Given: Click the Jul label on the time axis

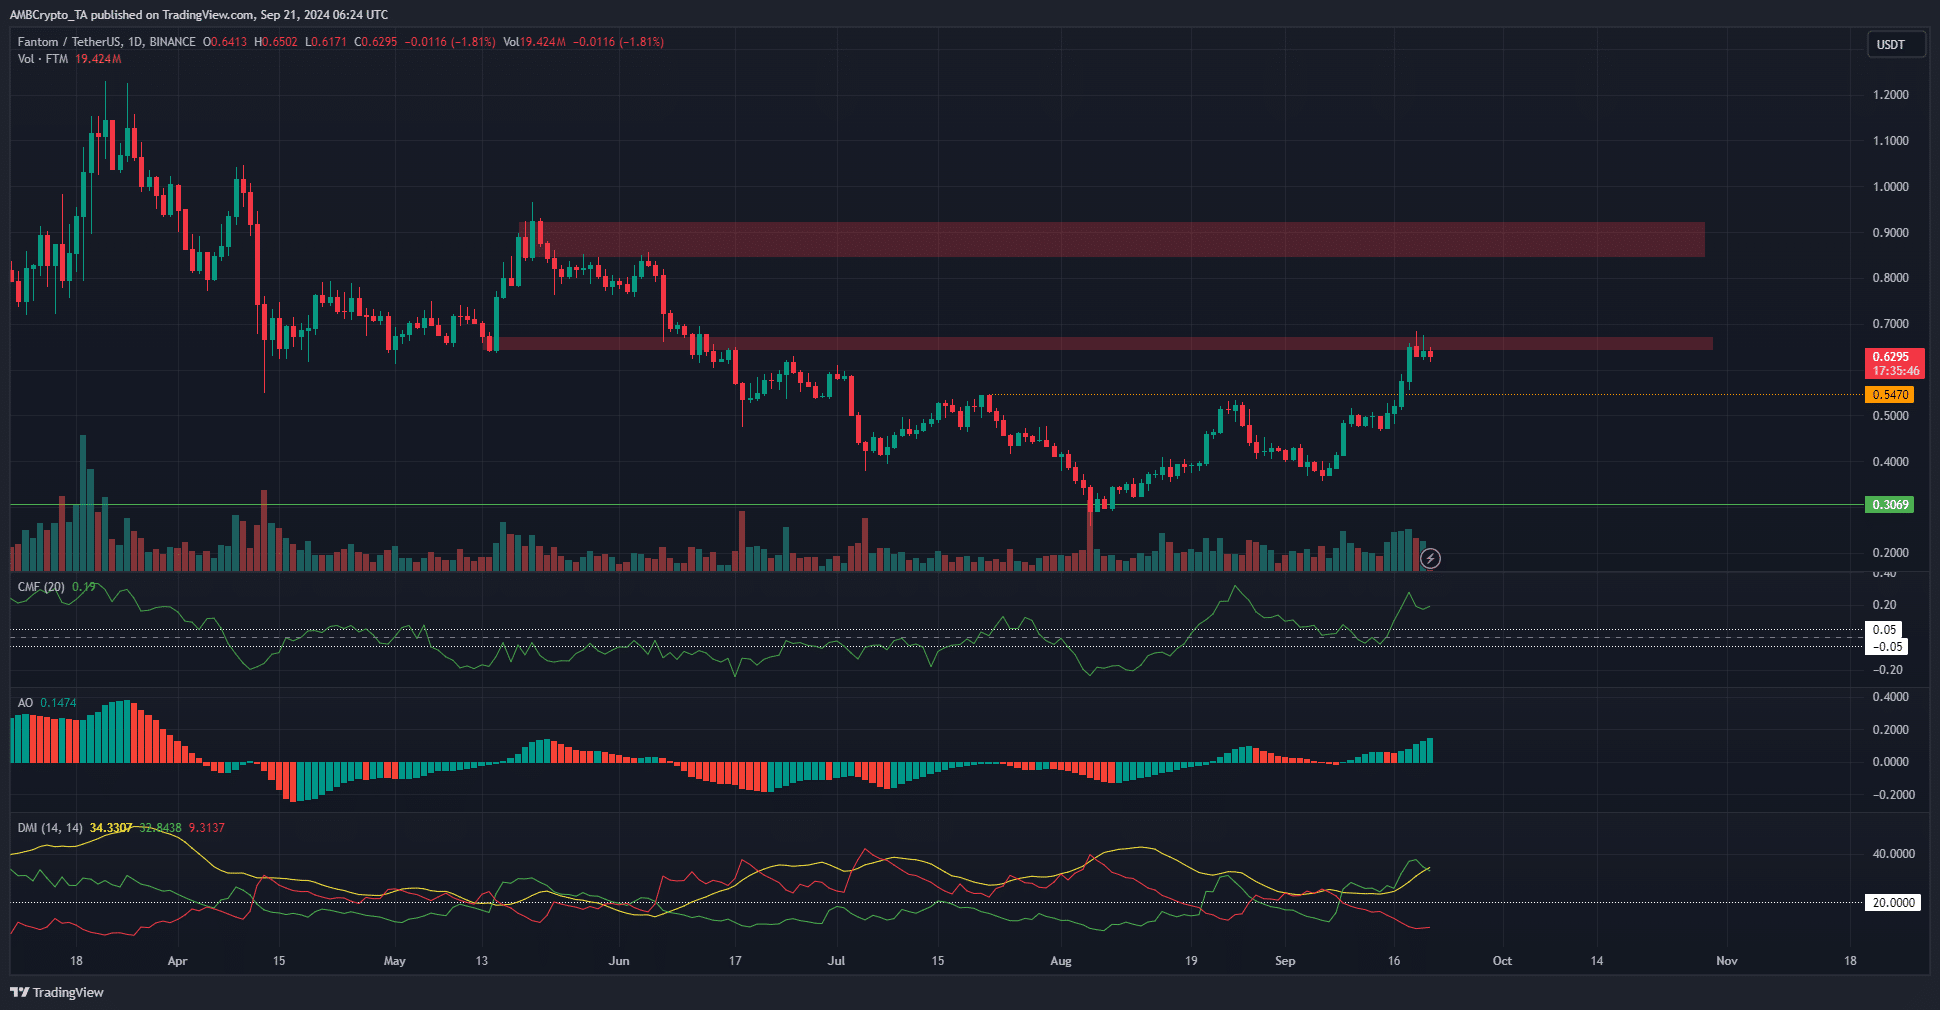Looking at the screenshot, I should tap(836, 961).
